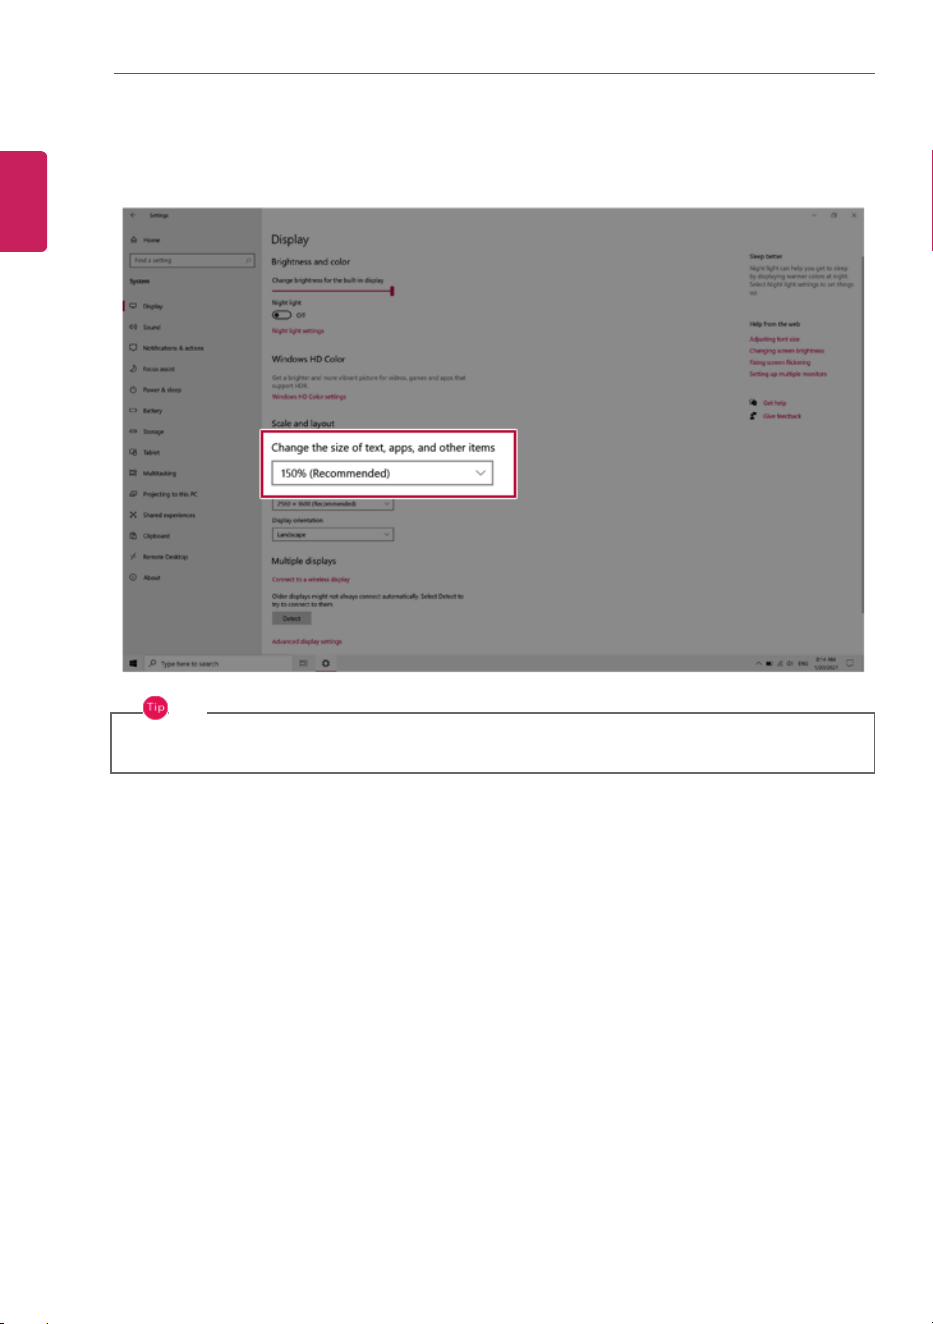Click the brightness slider for built-in display
The image size is (933, 1324).
(x=332, y=291)
